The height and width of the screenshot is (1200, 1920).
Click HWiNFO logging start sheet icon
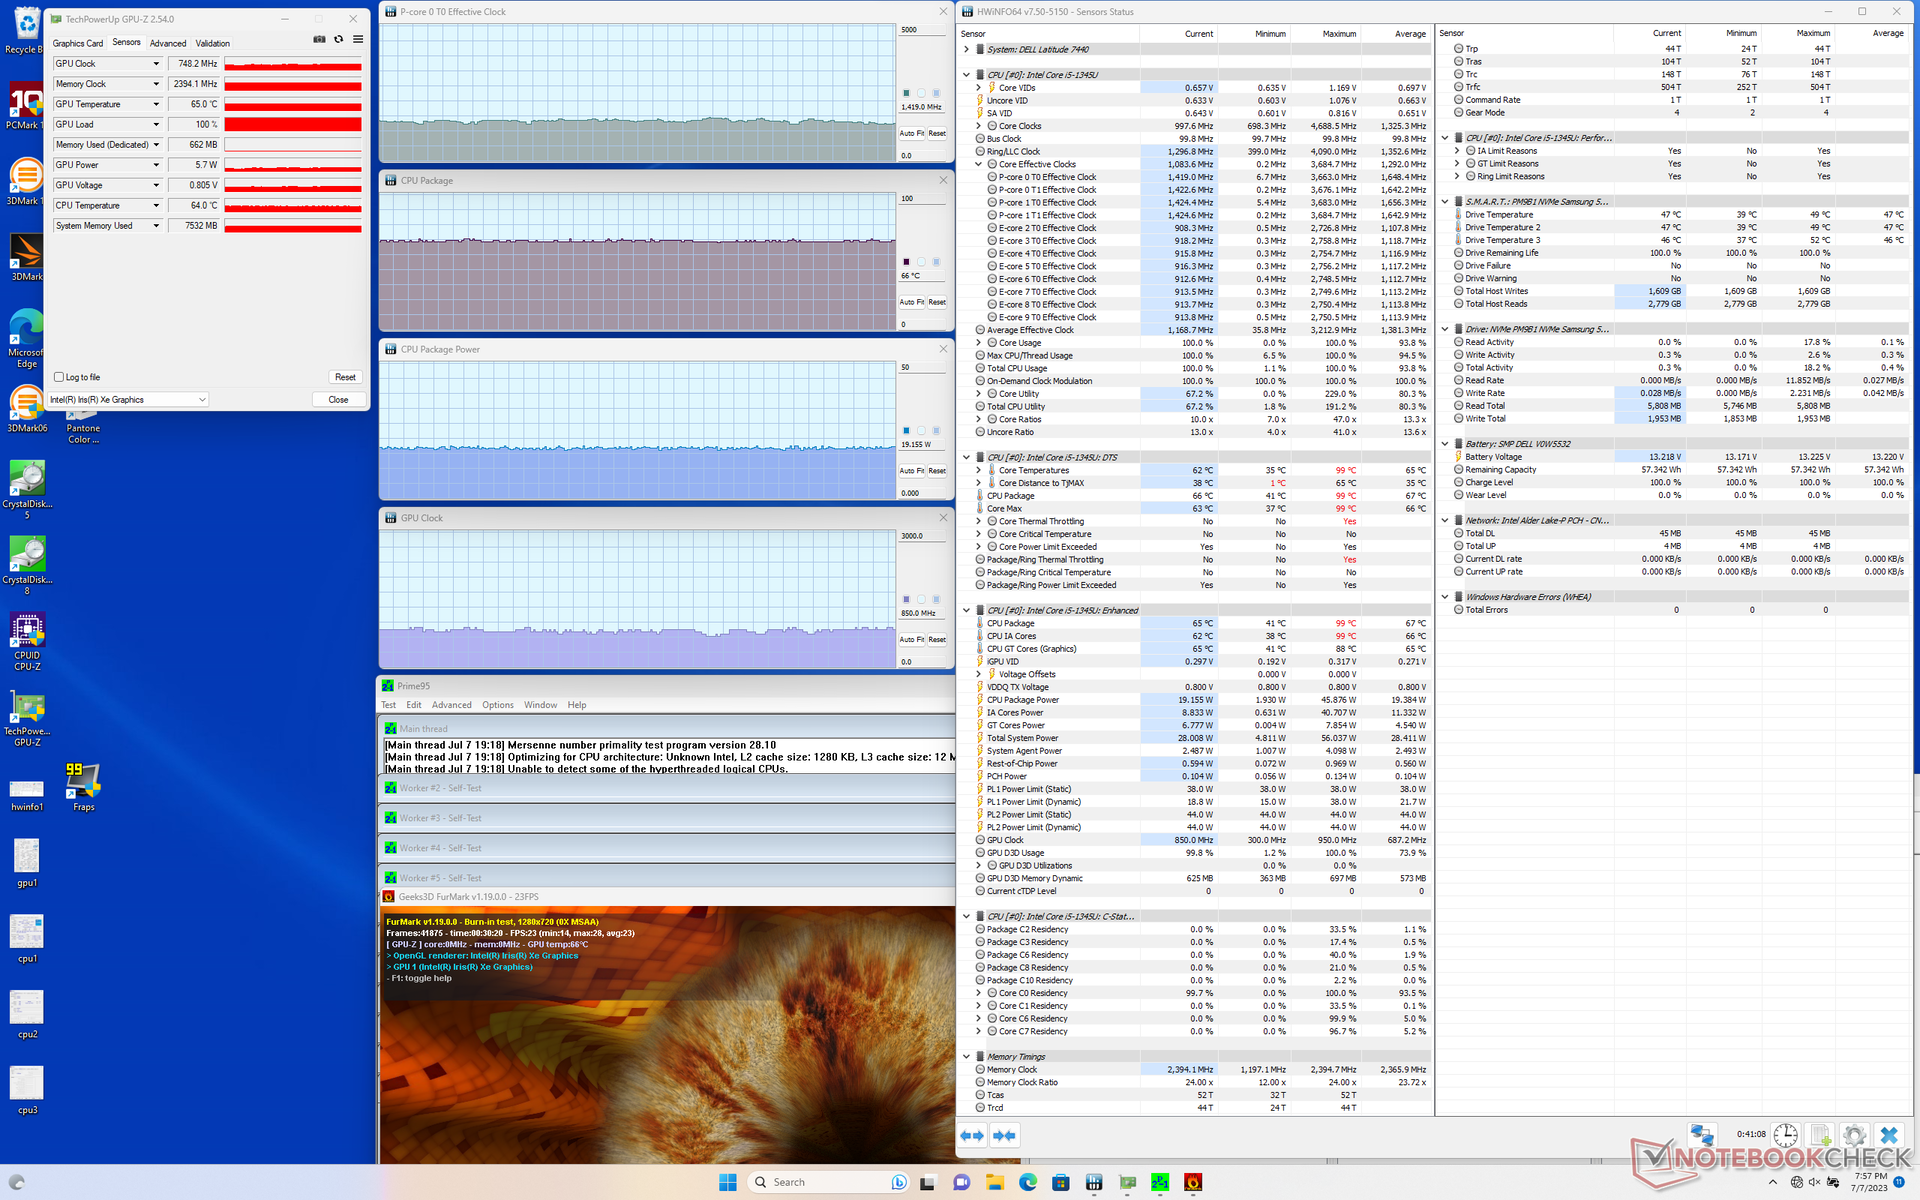coord(1820,1135)
